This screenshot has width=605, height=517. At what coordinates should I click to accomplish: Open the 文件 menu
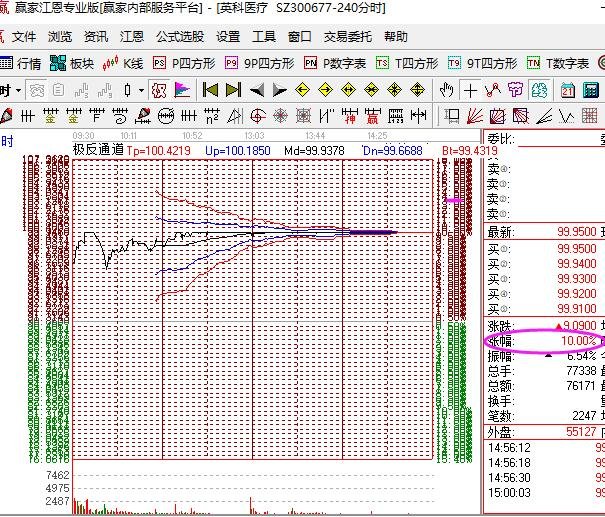click(24, 37)
